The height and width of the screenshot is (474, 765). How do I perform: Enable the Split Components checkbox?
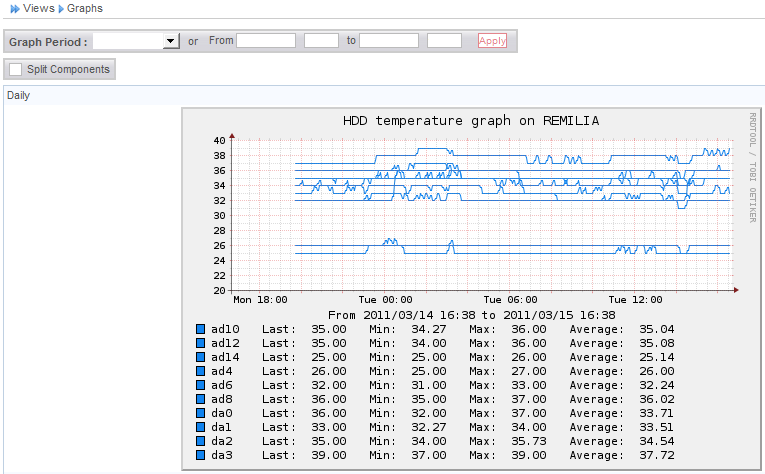point(15,69)
